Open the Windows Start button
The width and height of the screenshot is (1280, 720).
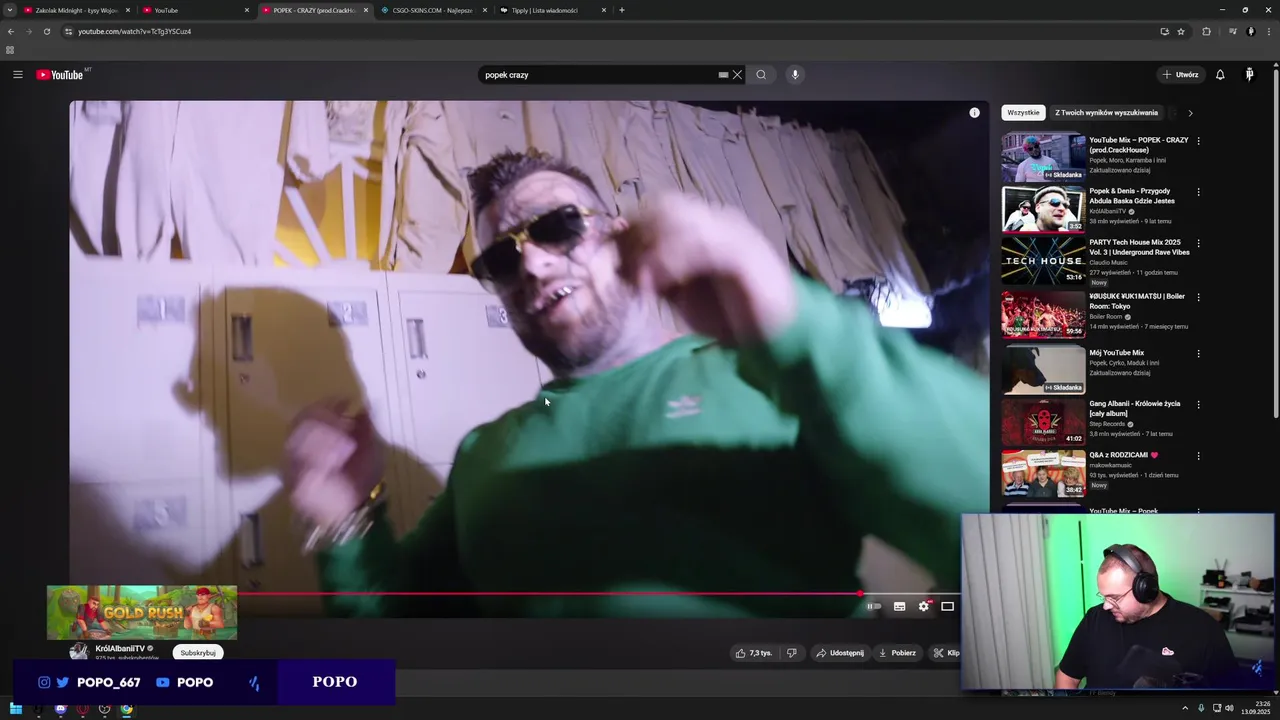pos(15,709)
